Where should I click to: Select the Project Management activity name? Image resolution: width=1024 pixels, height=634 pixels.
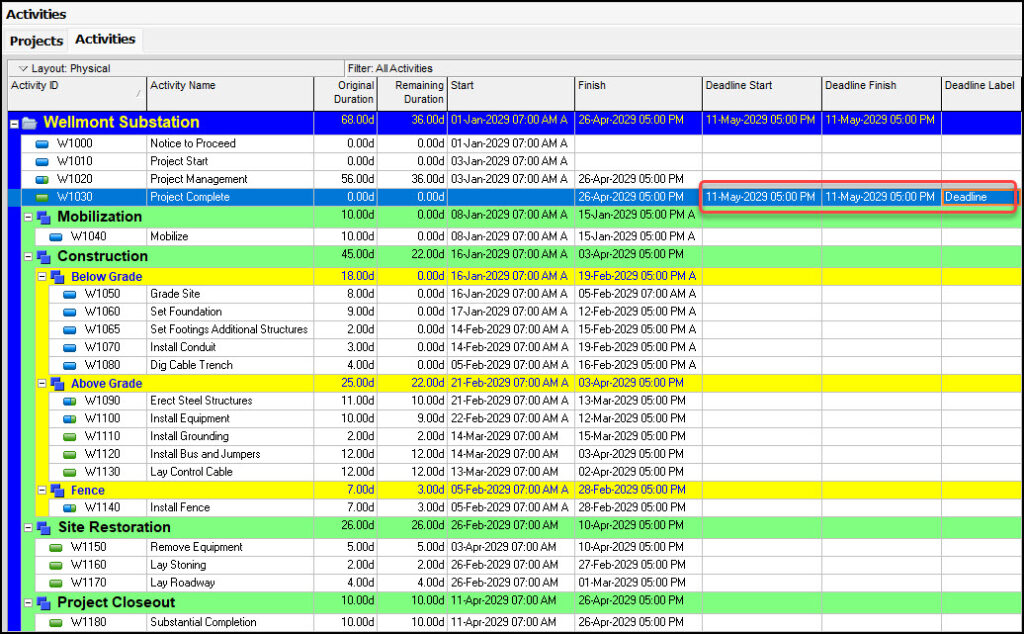coord(199,179)
